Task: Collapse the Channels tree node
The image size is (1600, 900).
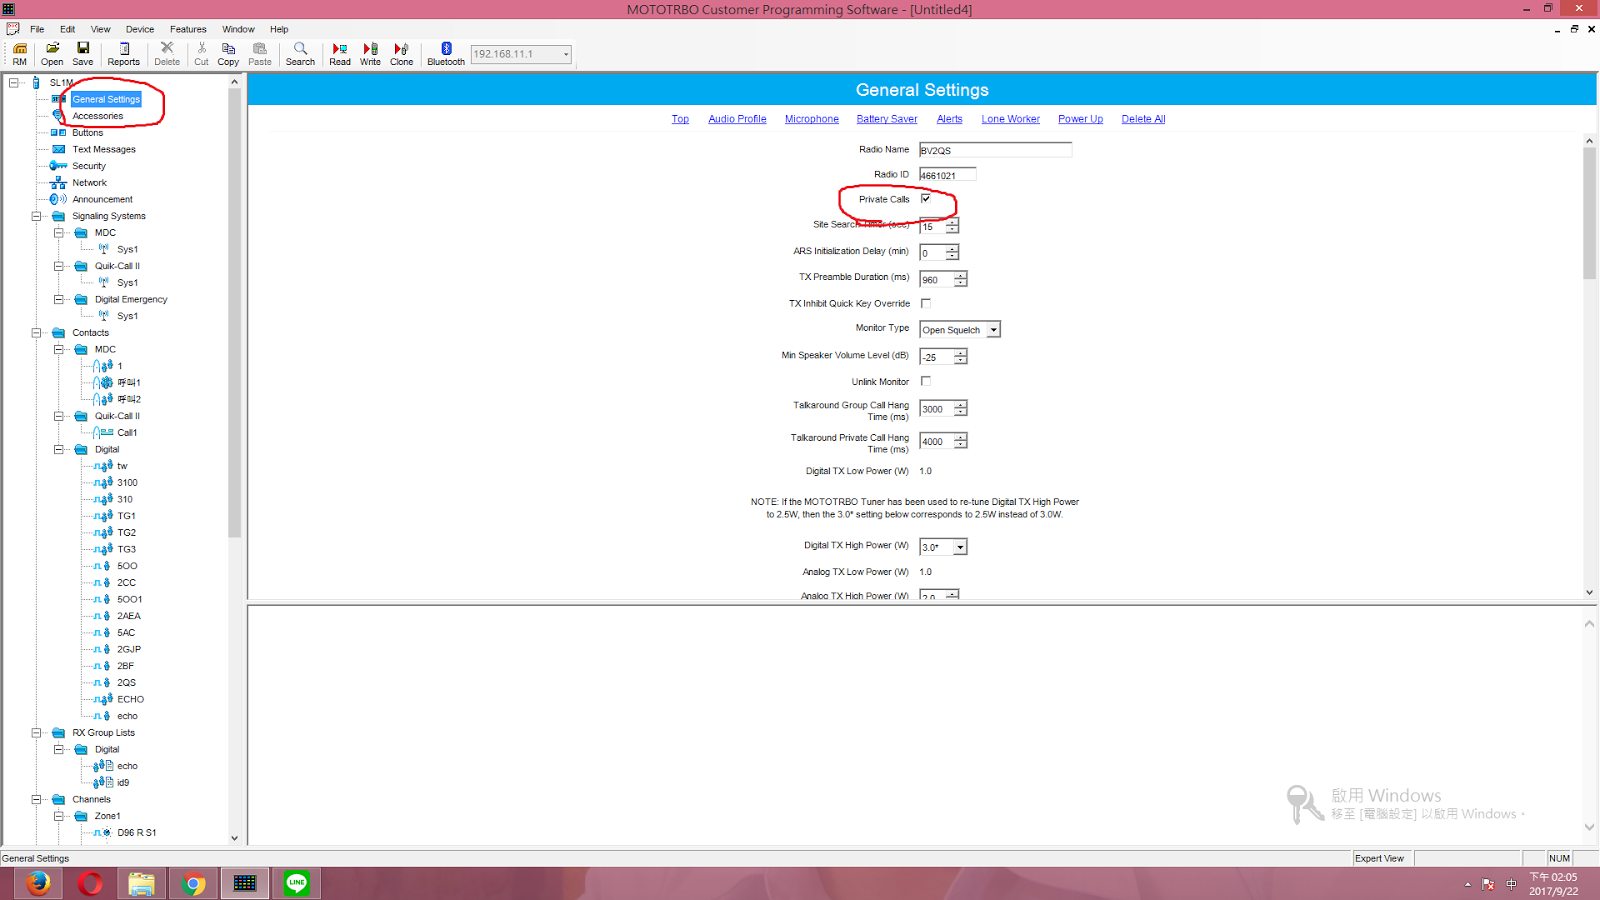Action: point(37,799)
